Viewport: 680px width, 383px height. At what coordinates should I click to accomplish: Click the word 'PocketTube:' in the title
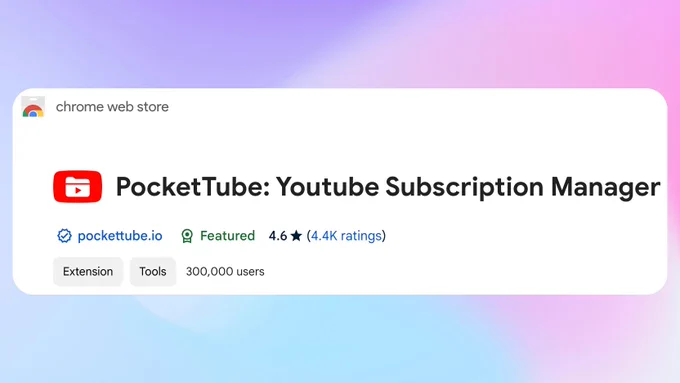pos(193,187)
